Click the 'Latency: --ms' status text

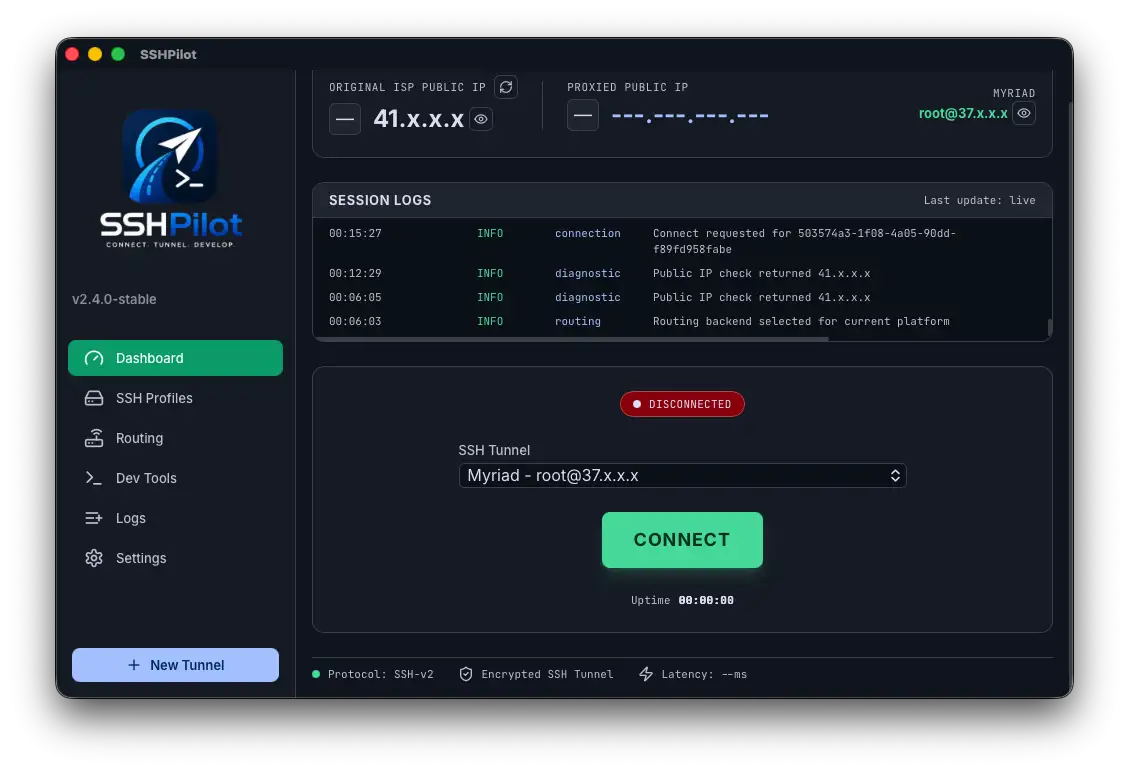pyautogui.click(x=703, y=674)
